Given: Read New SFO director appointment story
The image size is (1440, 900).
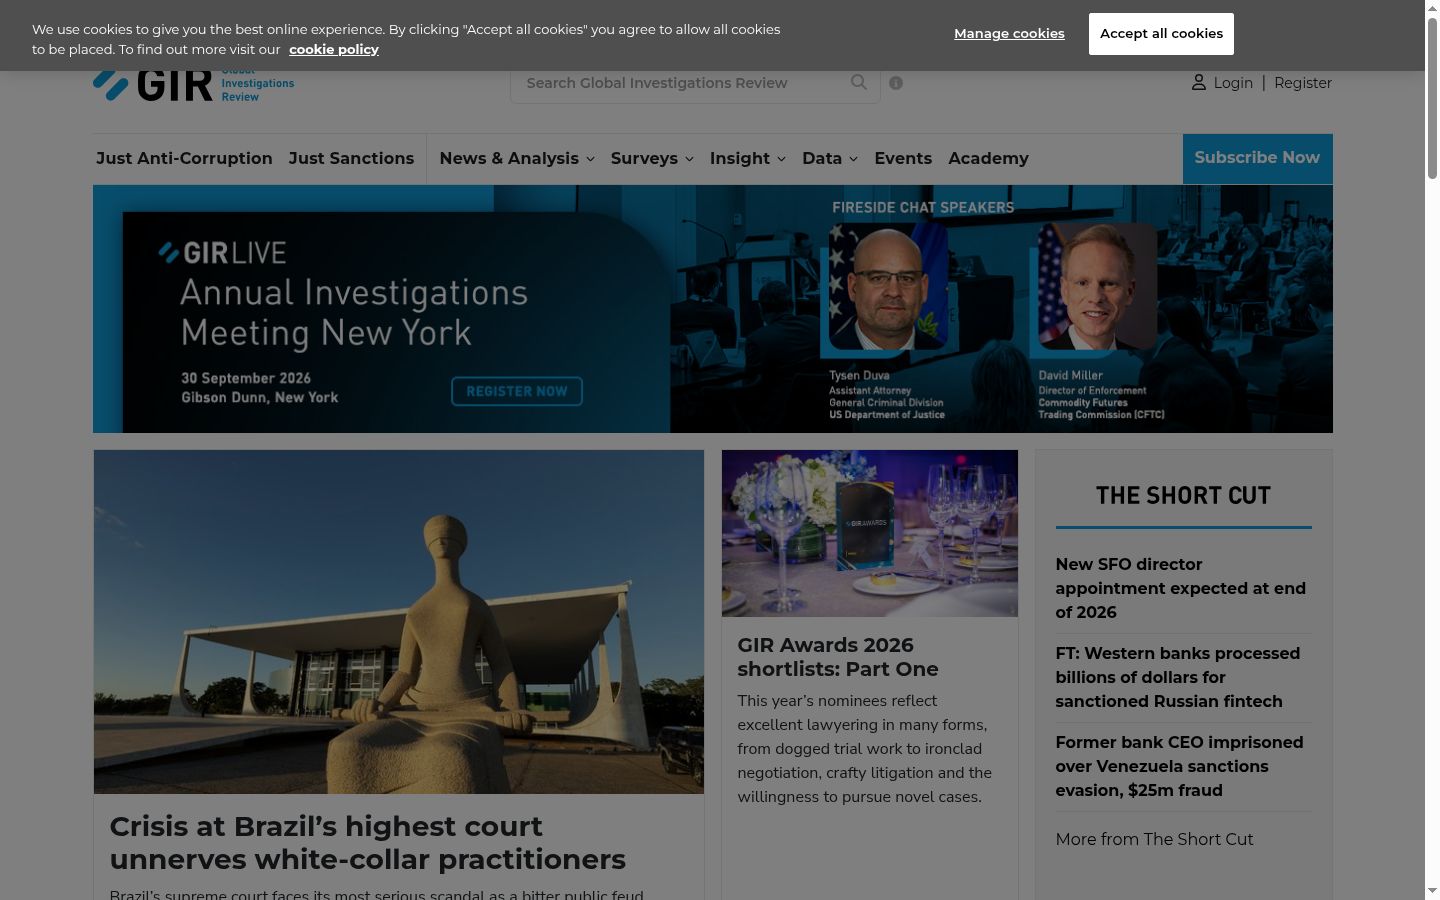Looking at the screenshot, I should click(x=1181, y=588).
